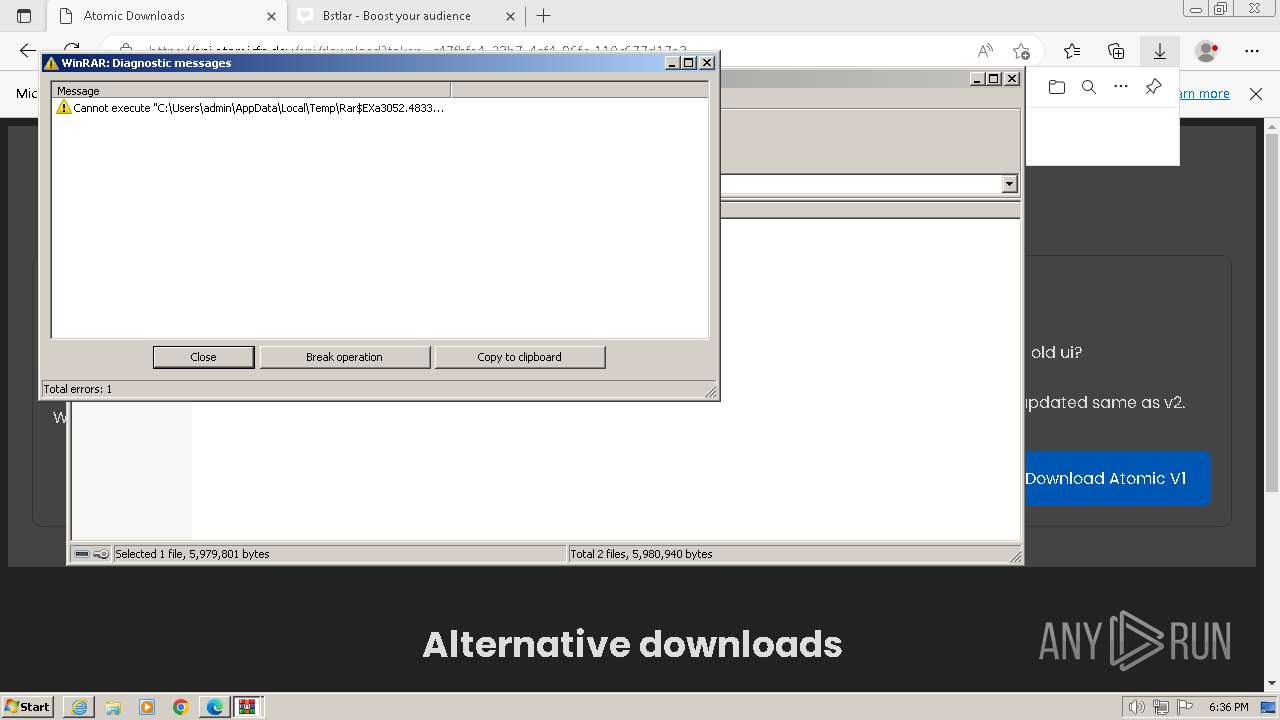Open Edge Settings and more menu

pos(1252,51)
